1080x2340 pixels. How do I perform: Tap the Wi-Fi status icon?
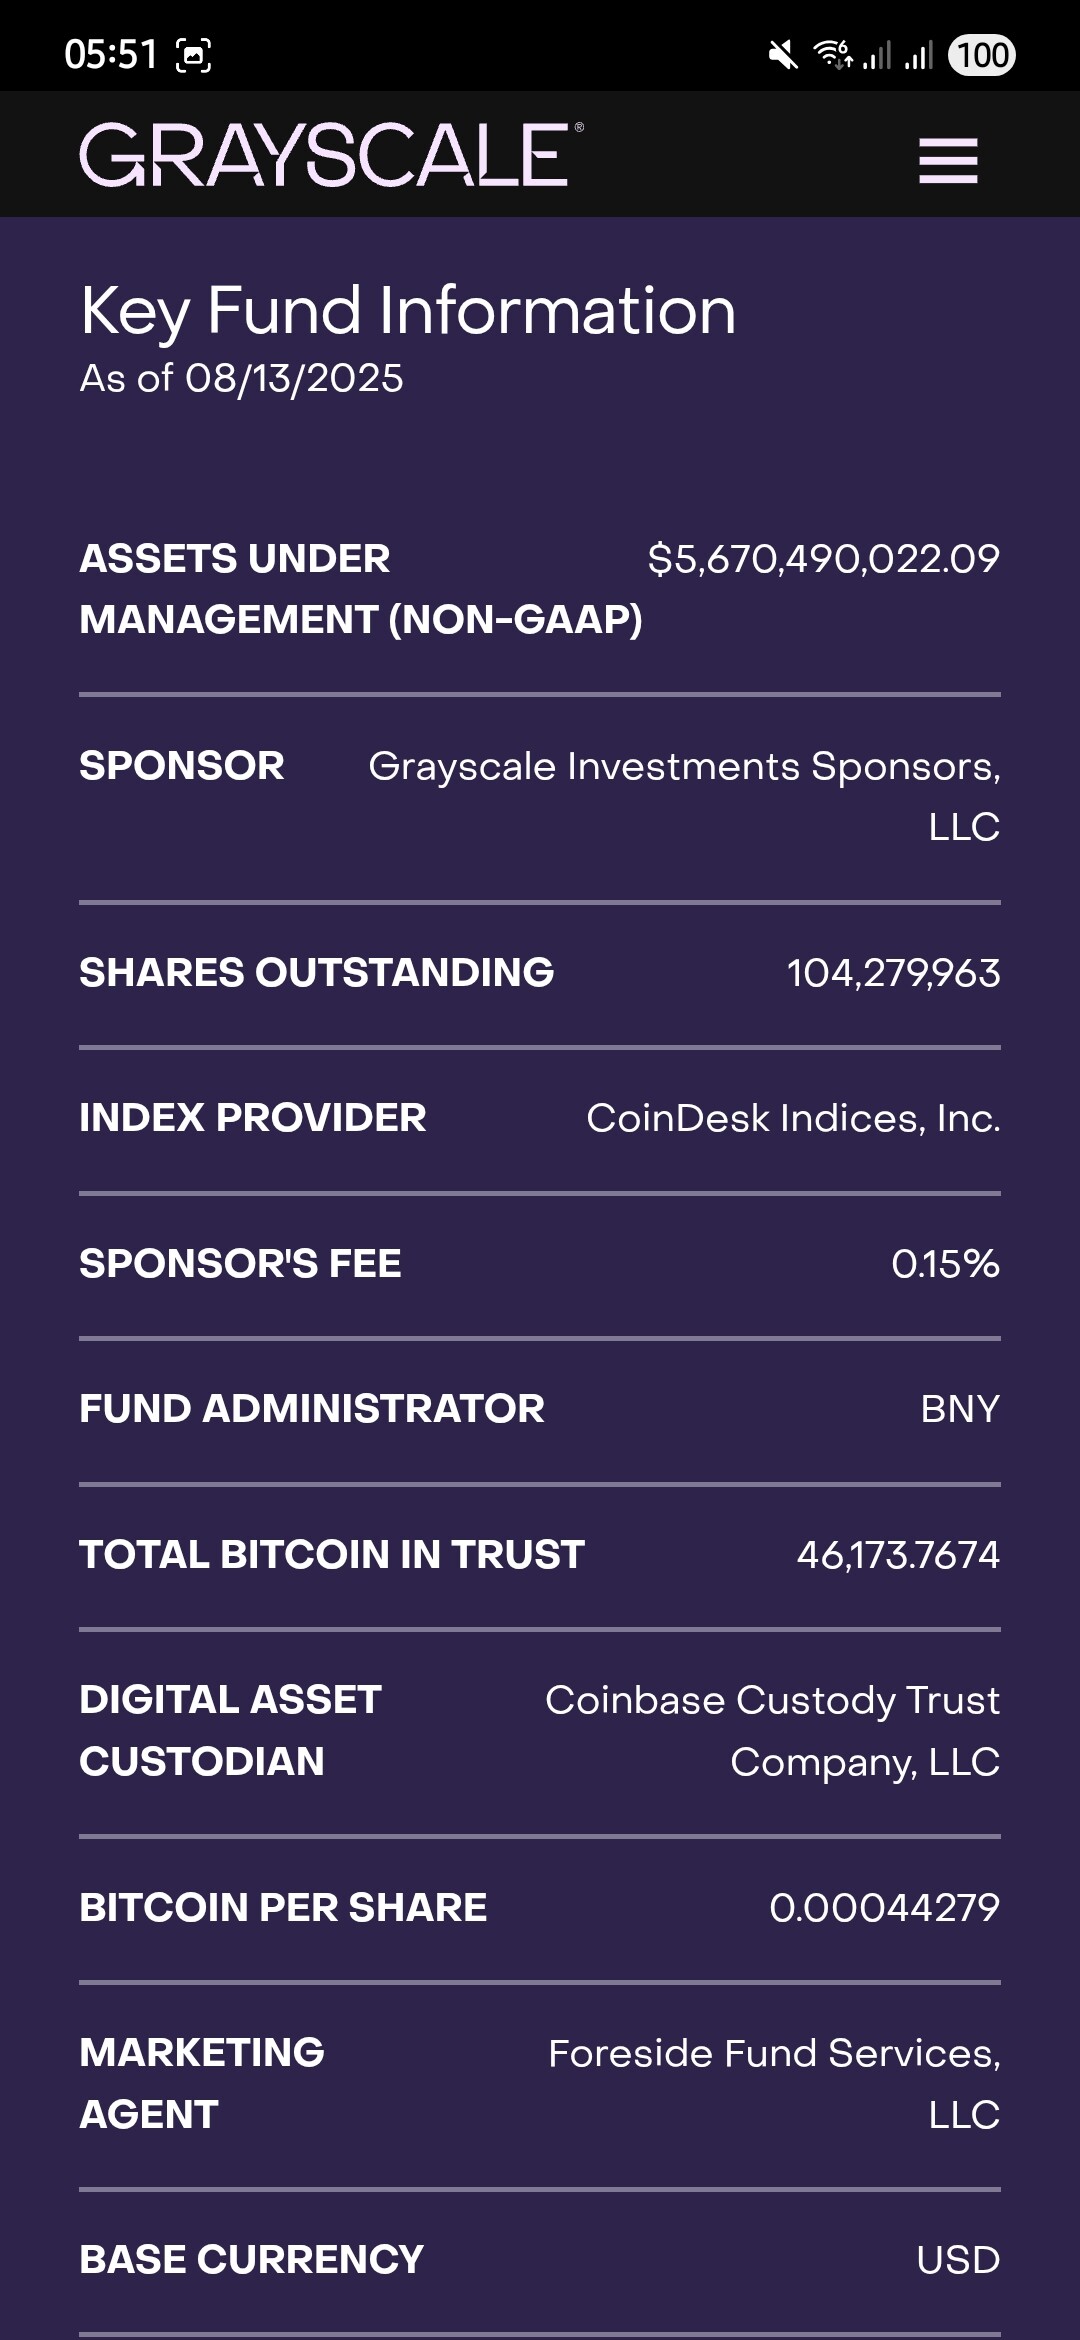pyautogui.click(x=832, y=54)
